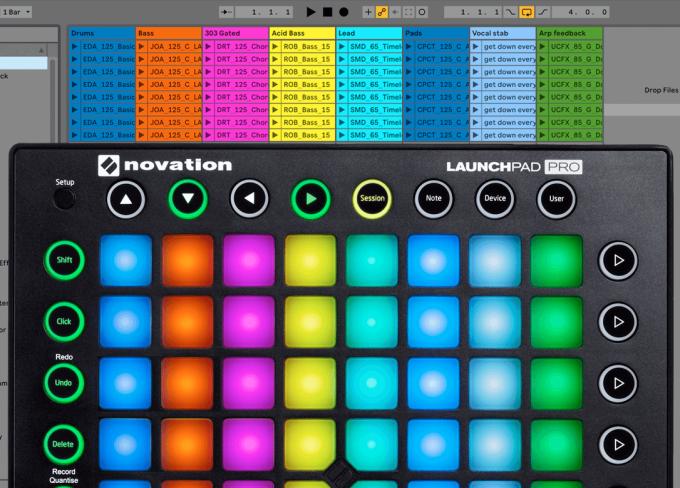This screenshot has height=488, width=680.
Task: Click the scene launch arrow in Click row
Action: (x=618, y=322)
